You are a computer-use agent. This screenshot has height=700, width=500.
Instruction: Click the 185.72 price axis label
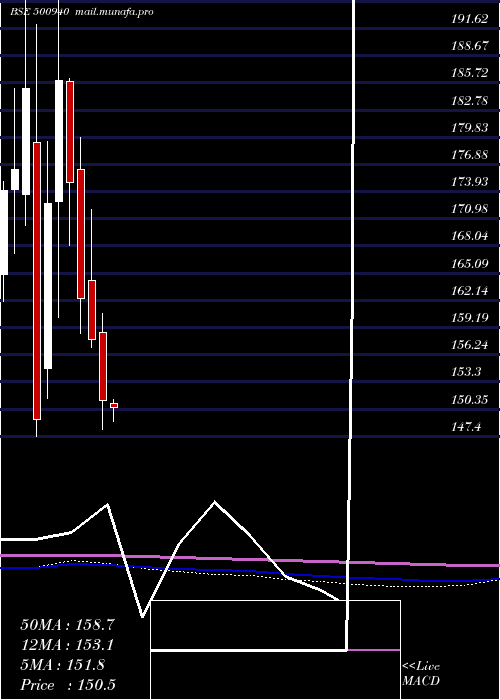click(x=469, y=73)
